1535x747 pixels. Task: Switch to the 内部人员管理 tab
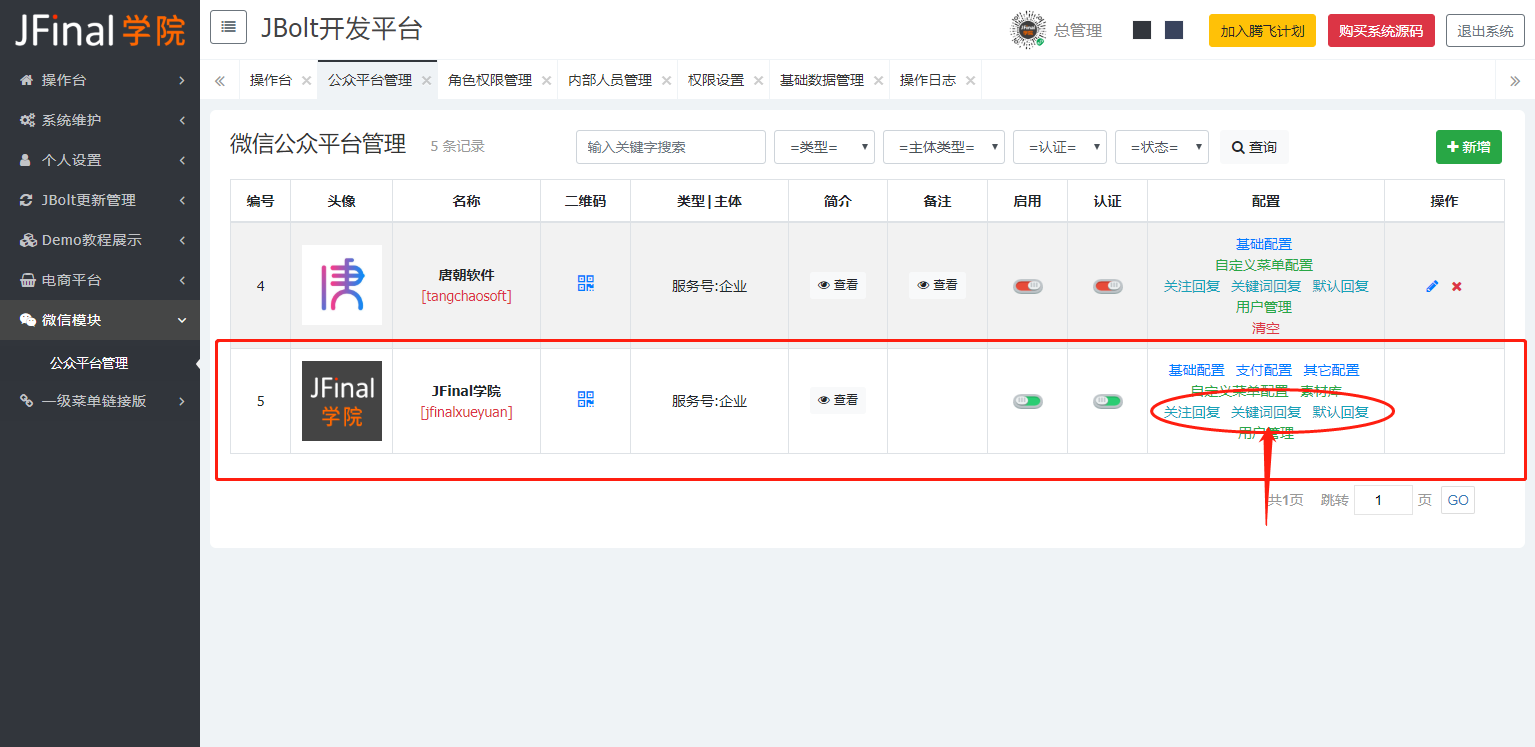[610, 80]
